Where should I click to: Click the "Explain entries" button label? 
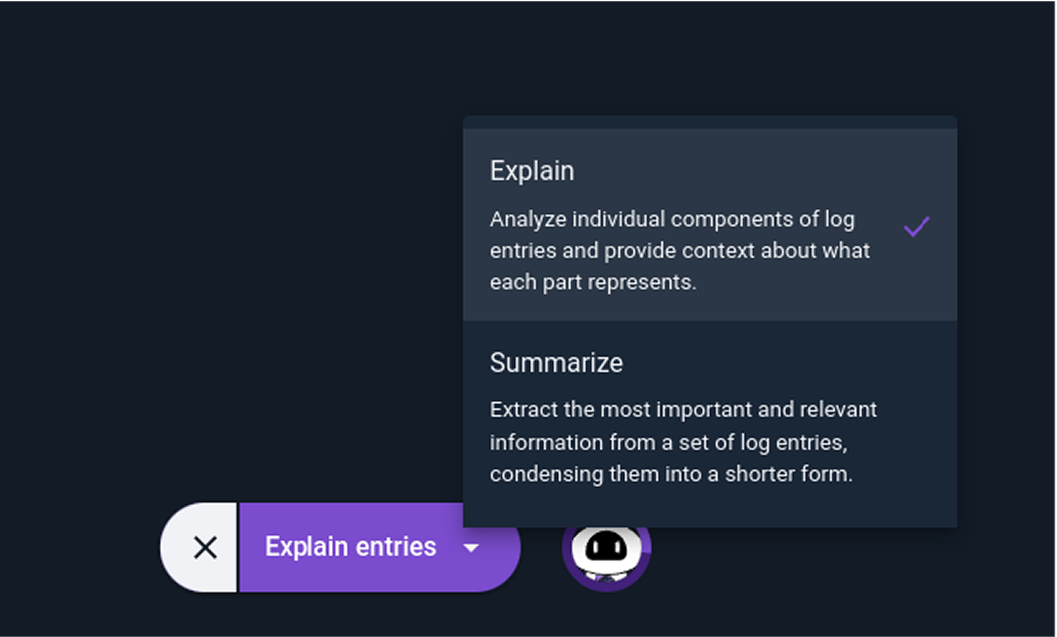tap(351, 547)
